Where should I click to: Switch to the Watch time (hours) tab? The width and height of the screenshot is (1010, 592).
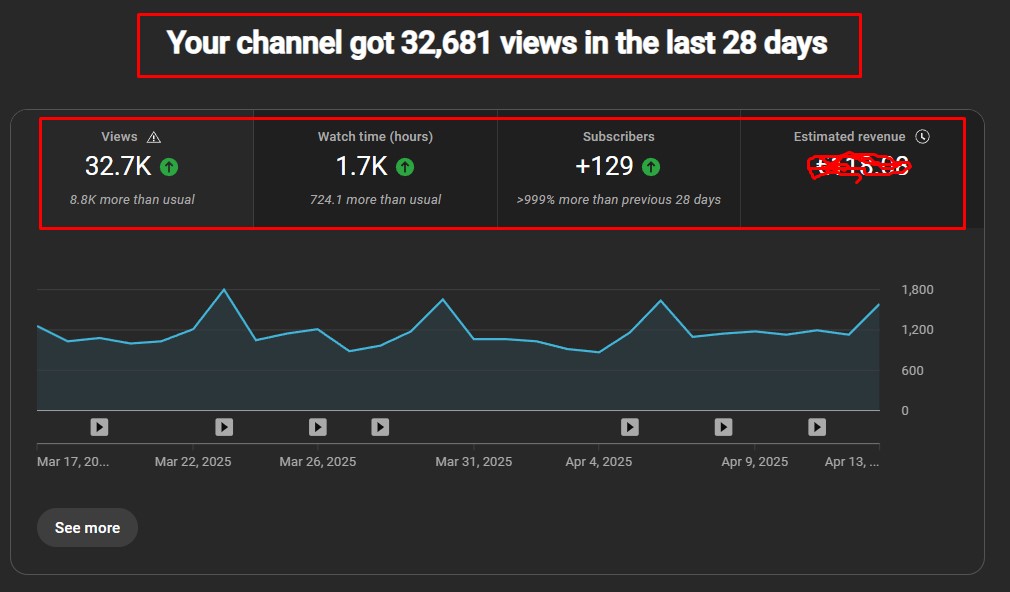[375, 170]
